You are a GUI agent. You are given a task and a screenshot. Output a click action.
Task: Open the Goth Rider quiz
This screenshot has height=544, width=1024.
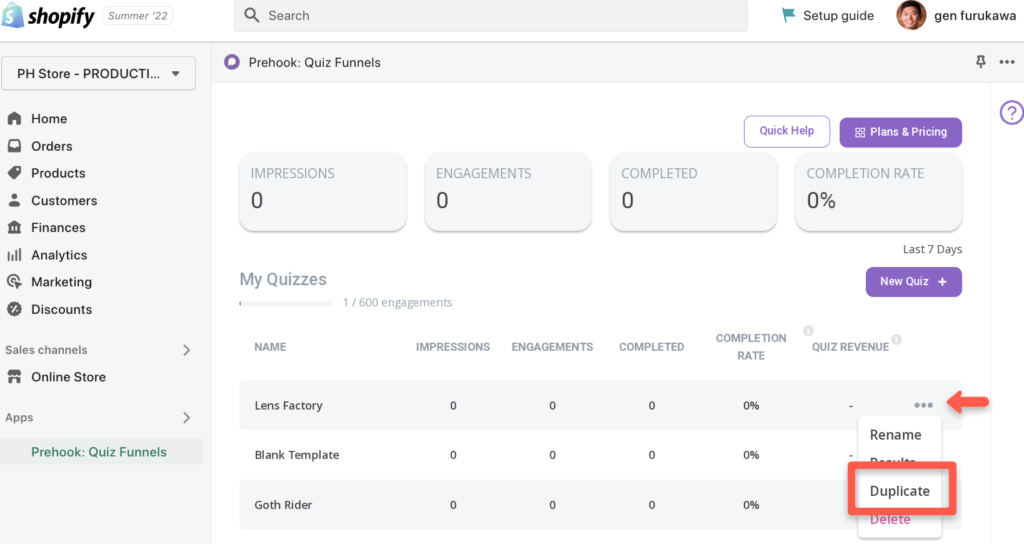[x=283, y=505]
